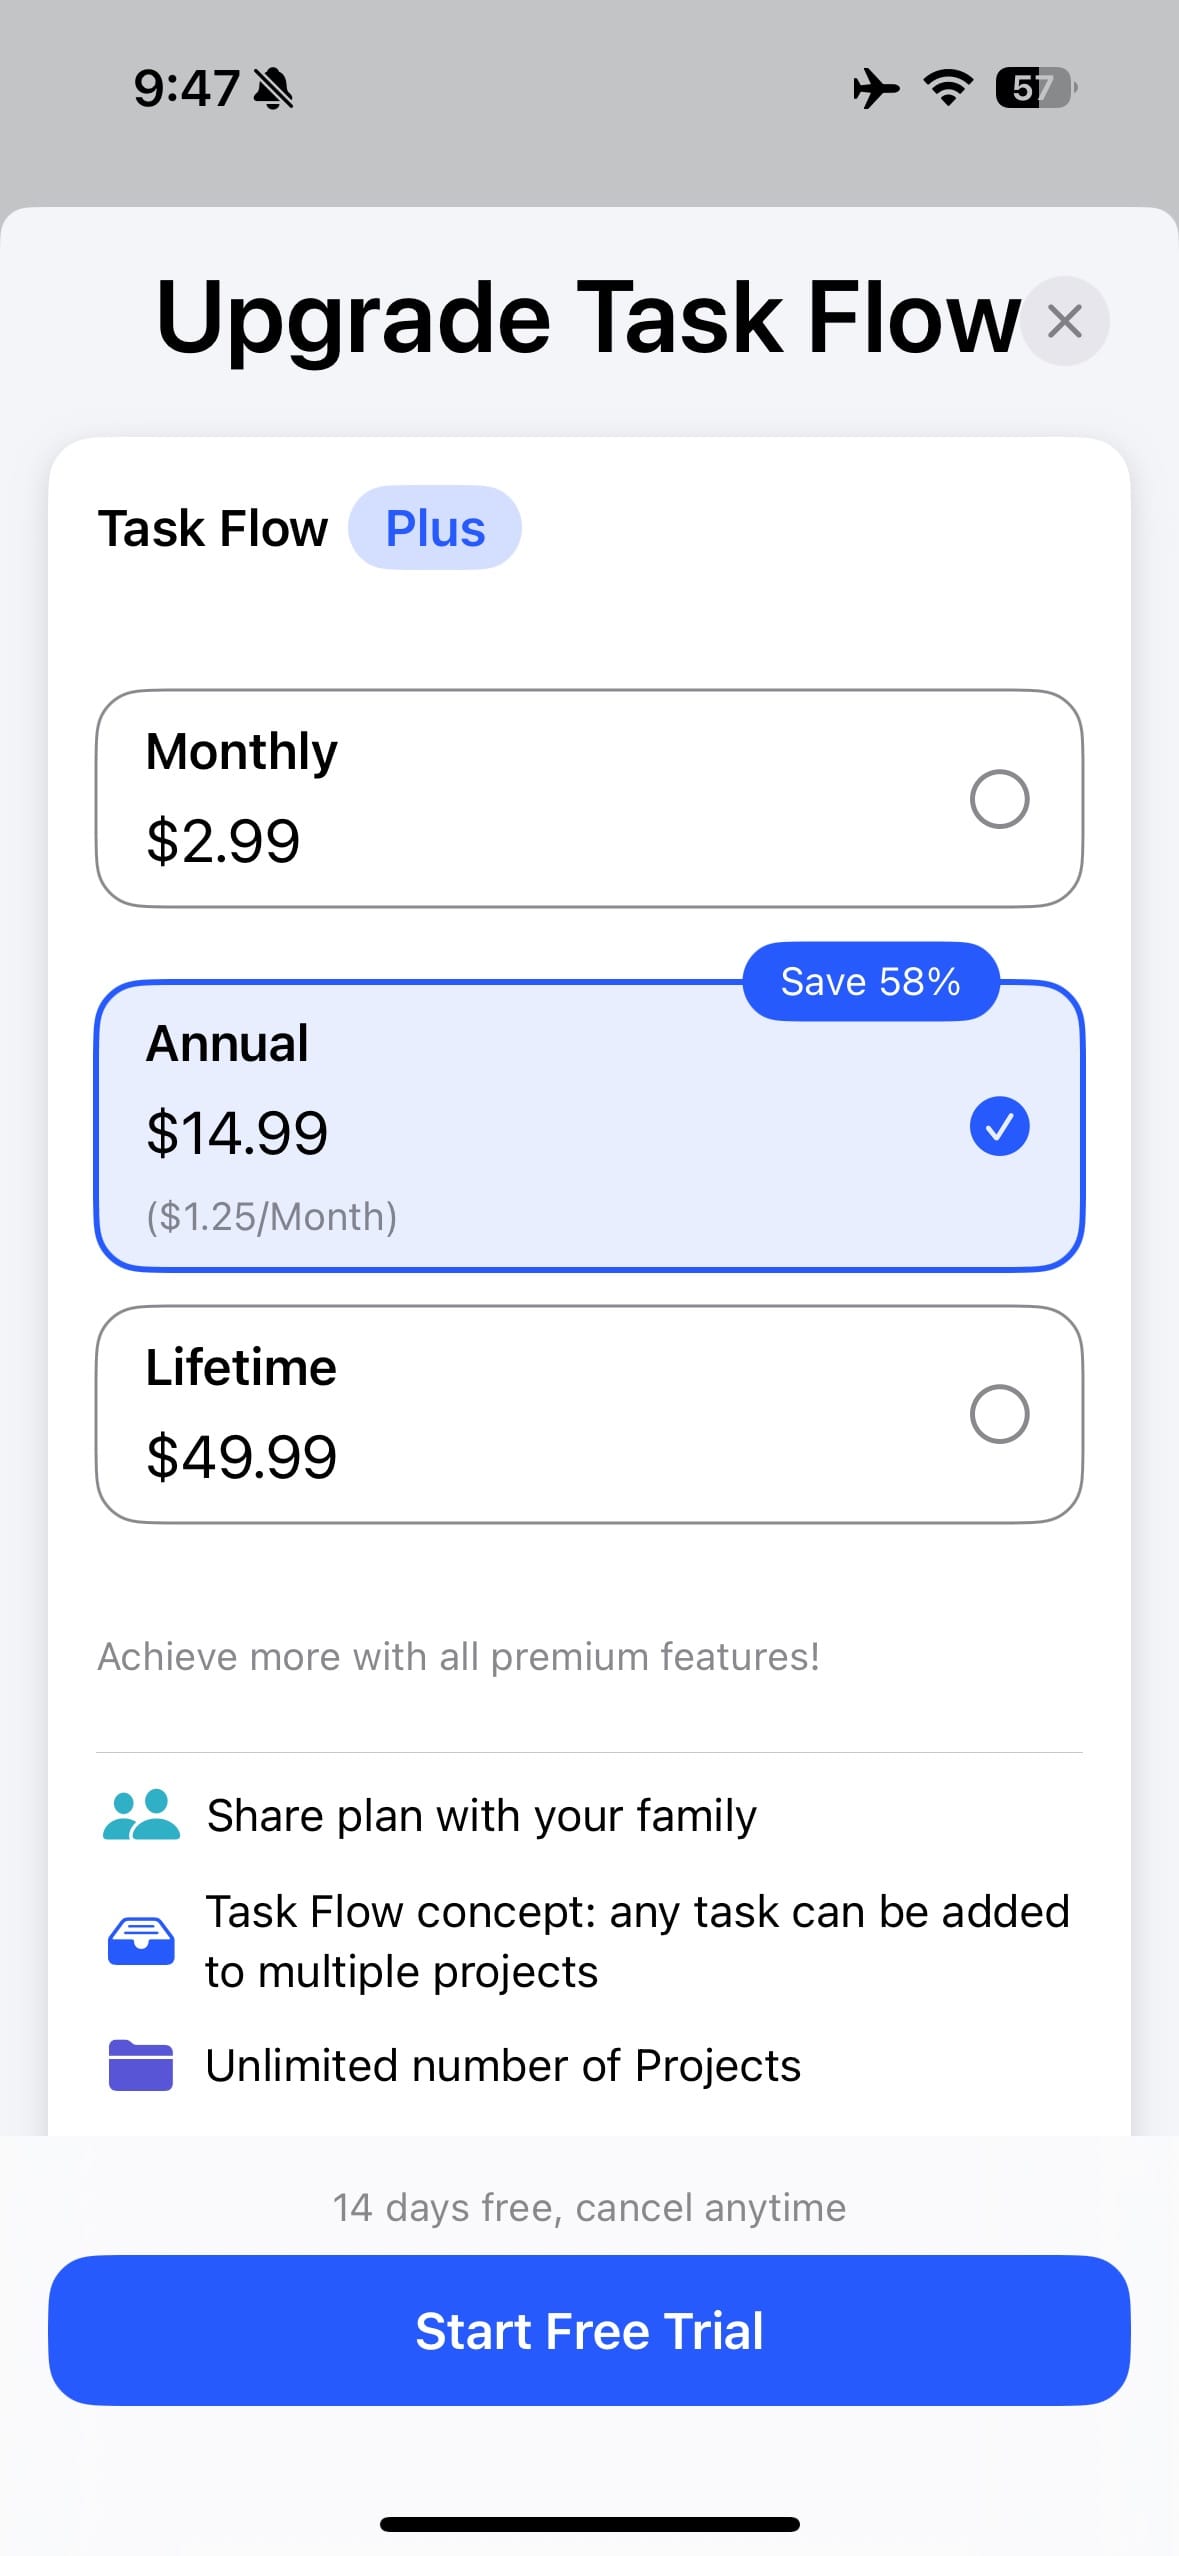
Task: Tap "Unlimited number of Projects" feature text
Action: coord(503,2065)
